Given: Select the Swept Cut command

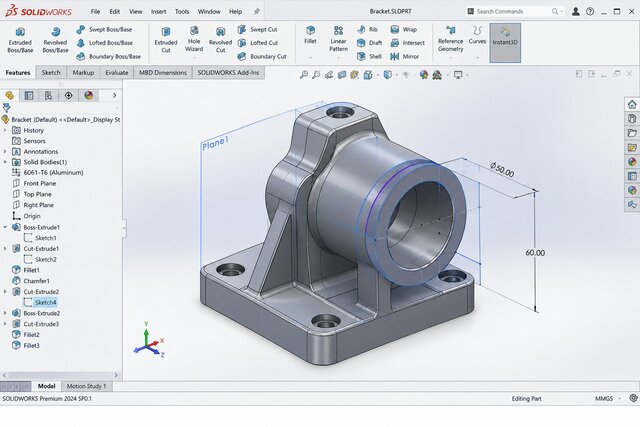Looking at the screenshot, I should click(x=258, y=29).
